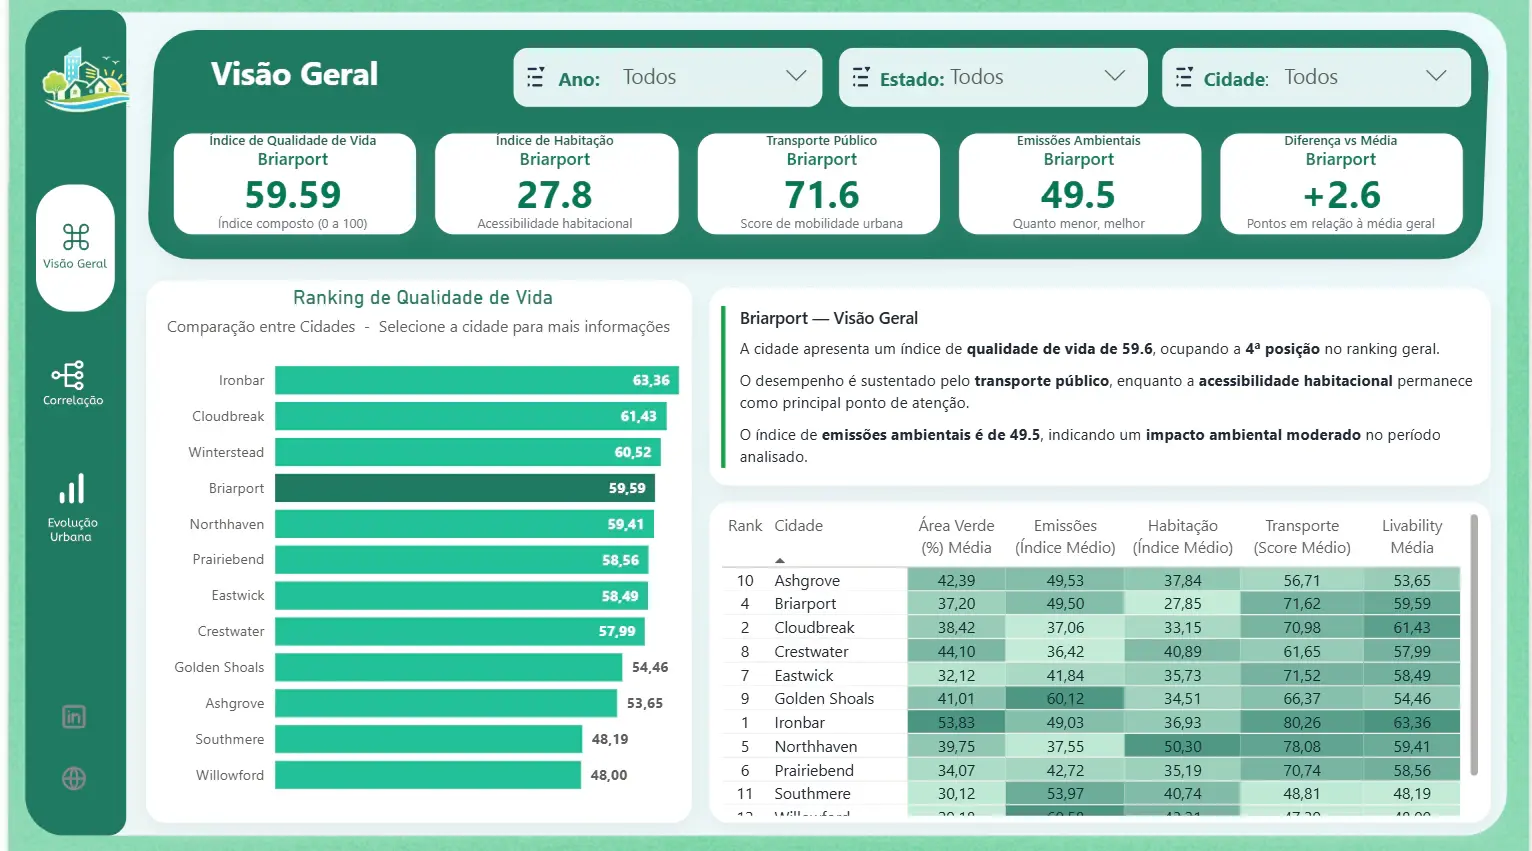
Task: Select the Visão Geral navigation tab
Action: (x=75, y=247)
